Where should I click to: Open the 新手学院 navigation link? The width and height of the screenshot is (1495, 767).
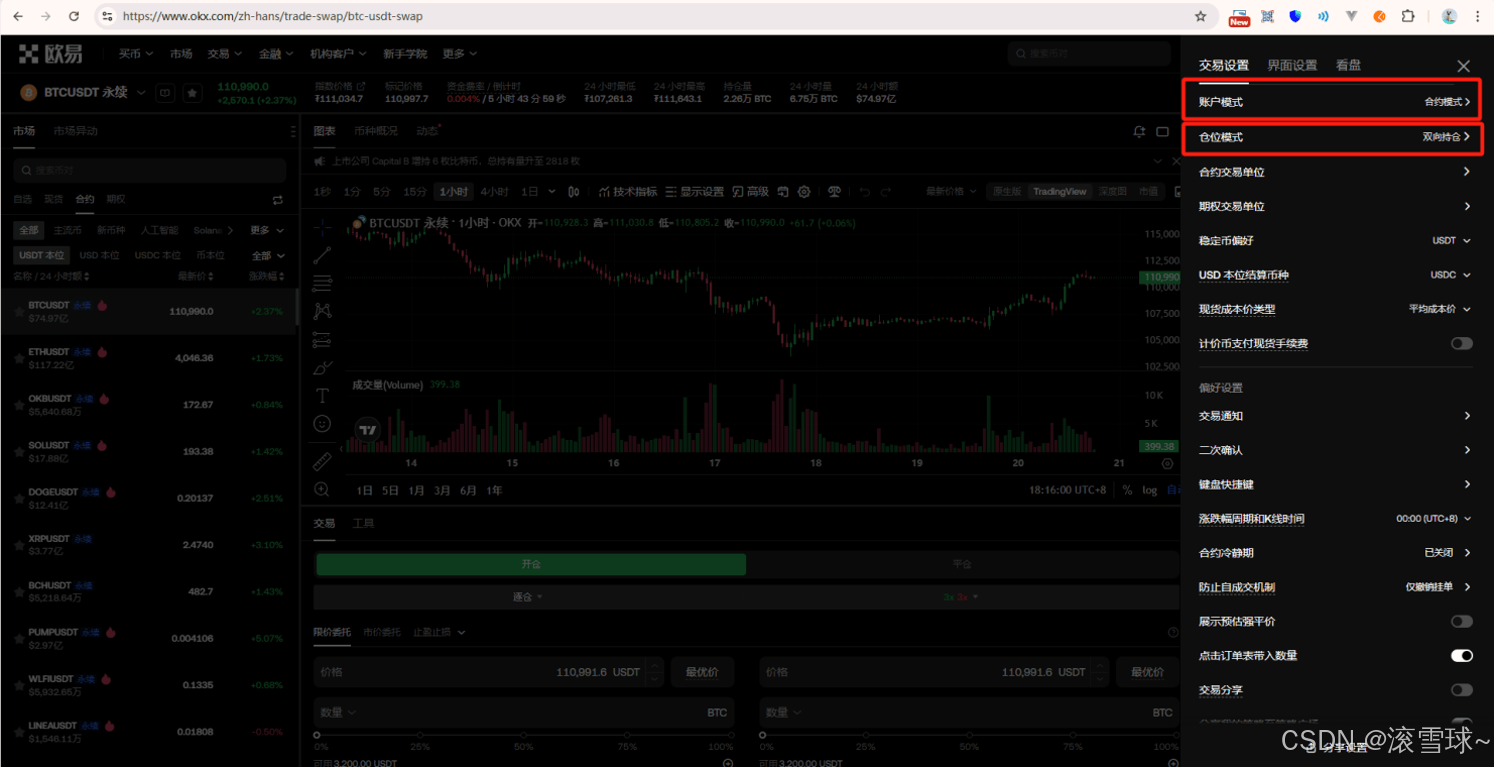click(x=404, y=53)
